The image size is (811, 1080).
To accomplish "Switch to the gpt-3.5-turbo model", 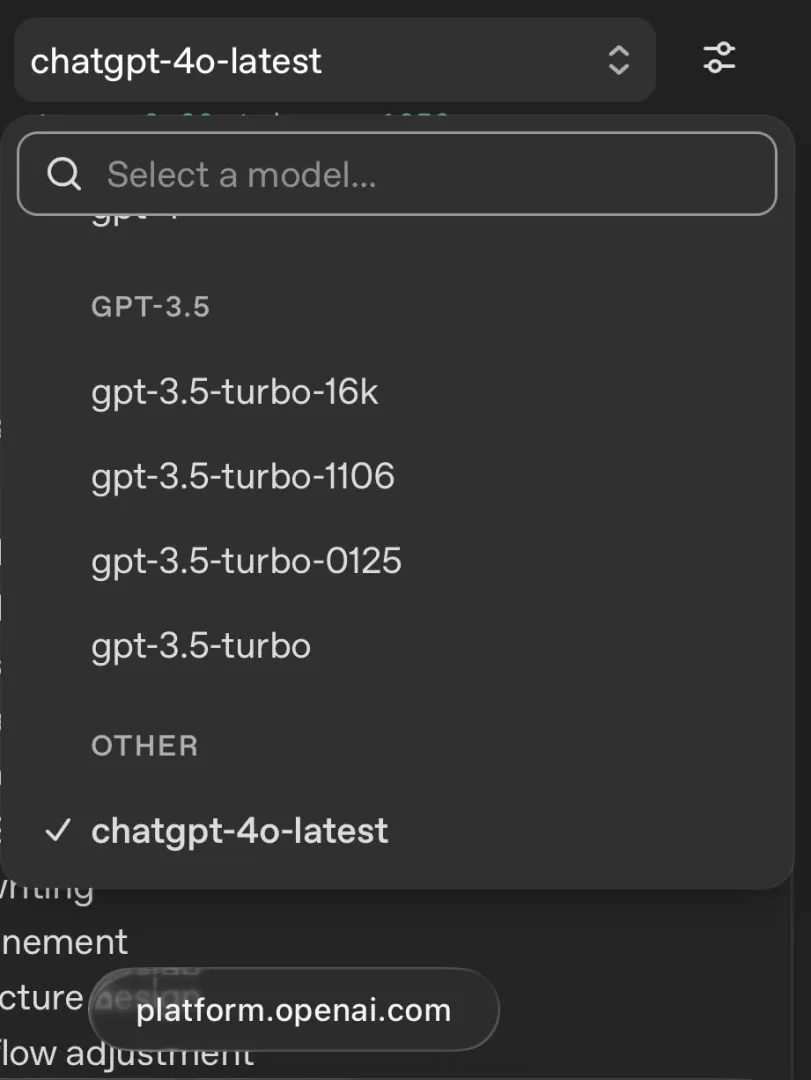I will click(x=201, y=646).
